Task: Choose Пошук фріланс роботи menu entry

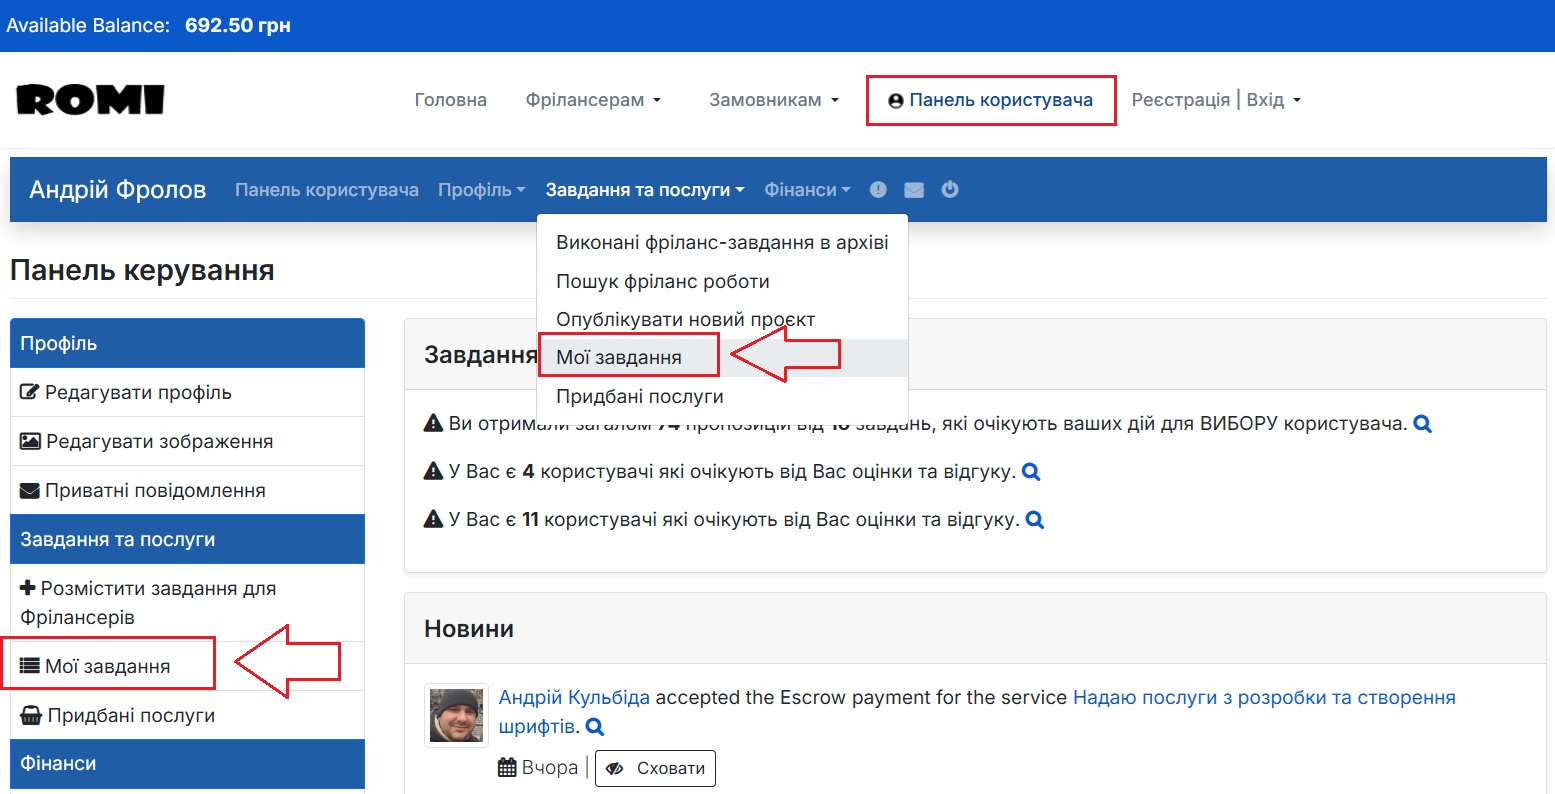Action: (663, 281)
